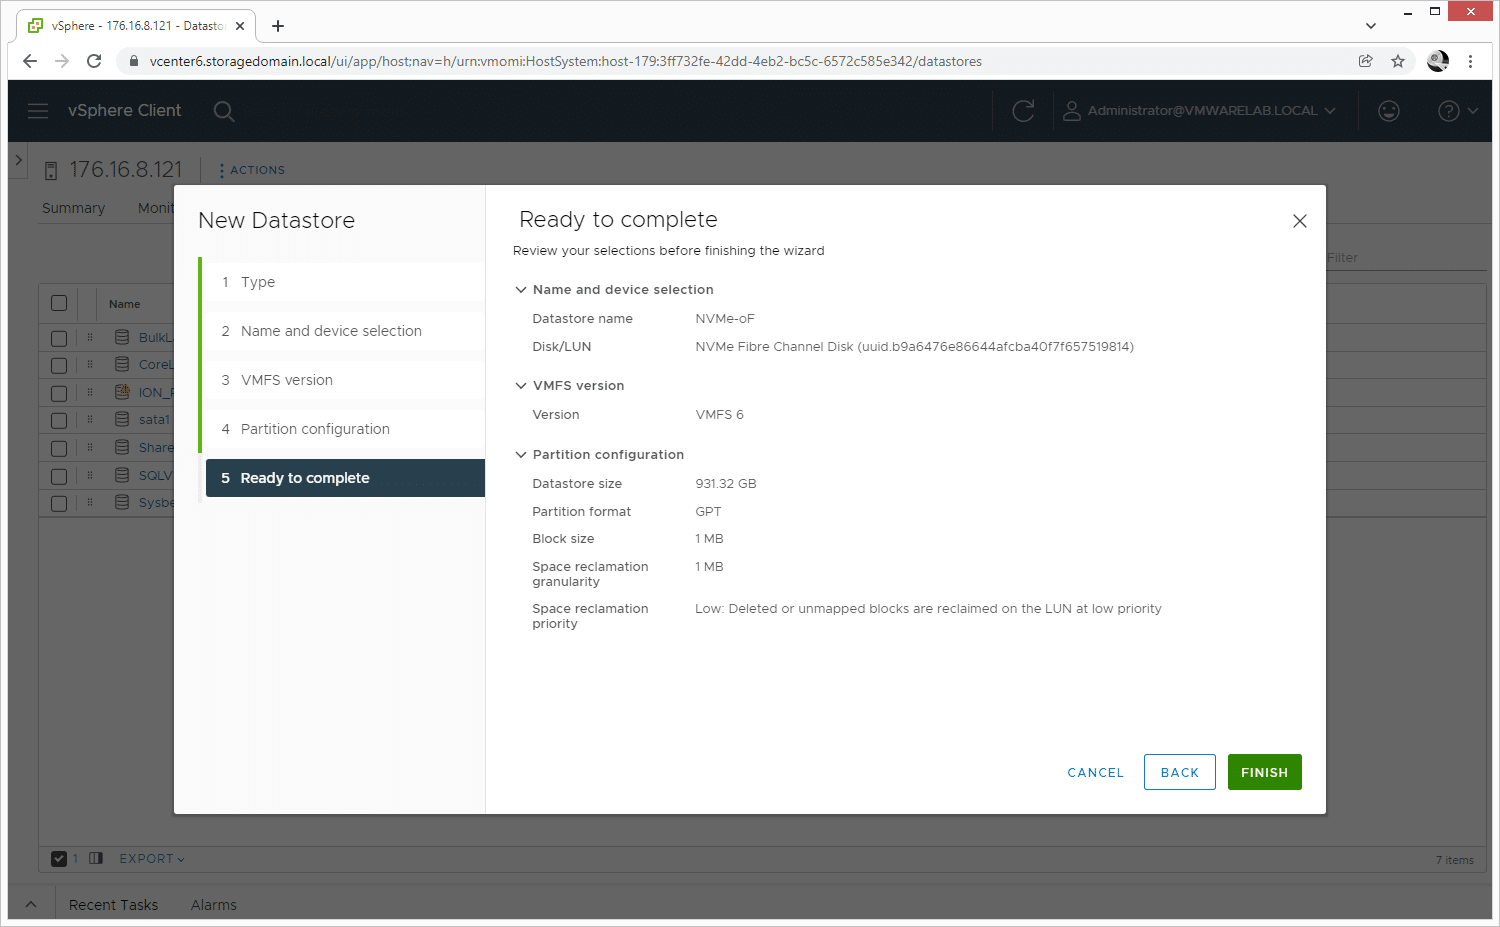Select step 5 Ready to complete
Viewport: 1500px width, 927px height.
[345, 478]
